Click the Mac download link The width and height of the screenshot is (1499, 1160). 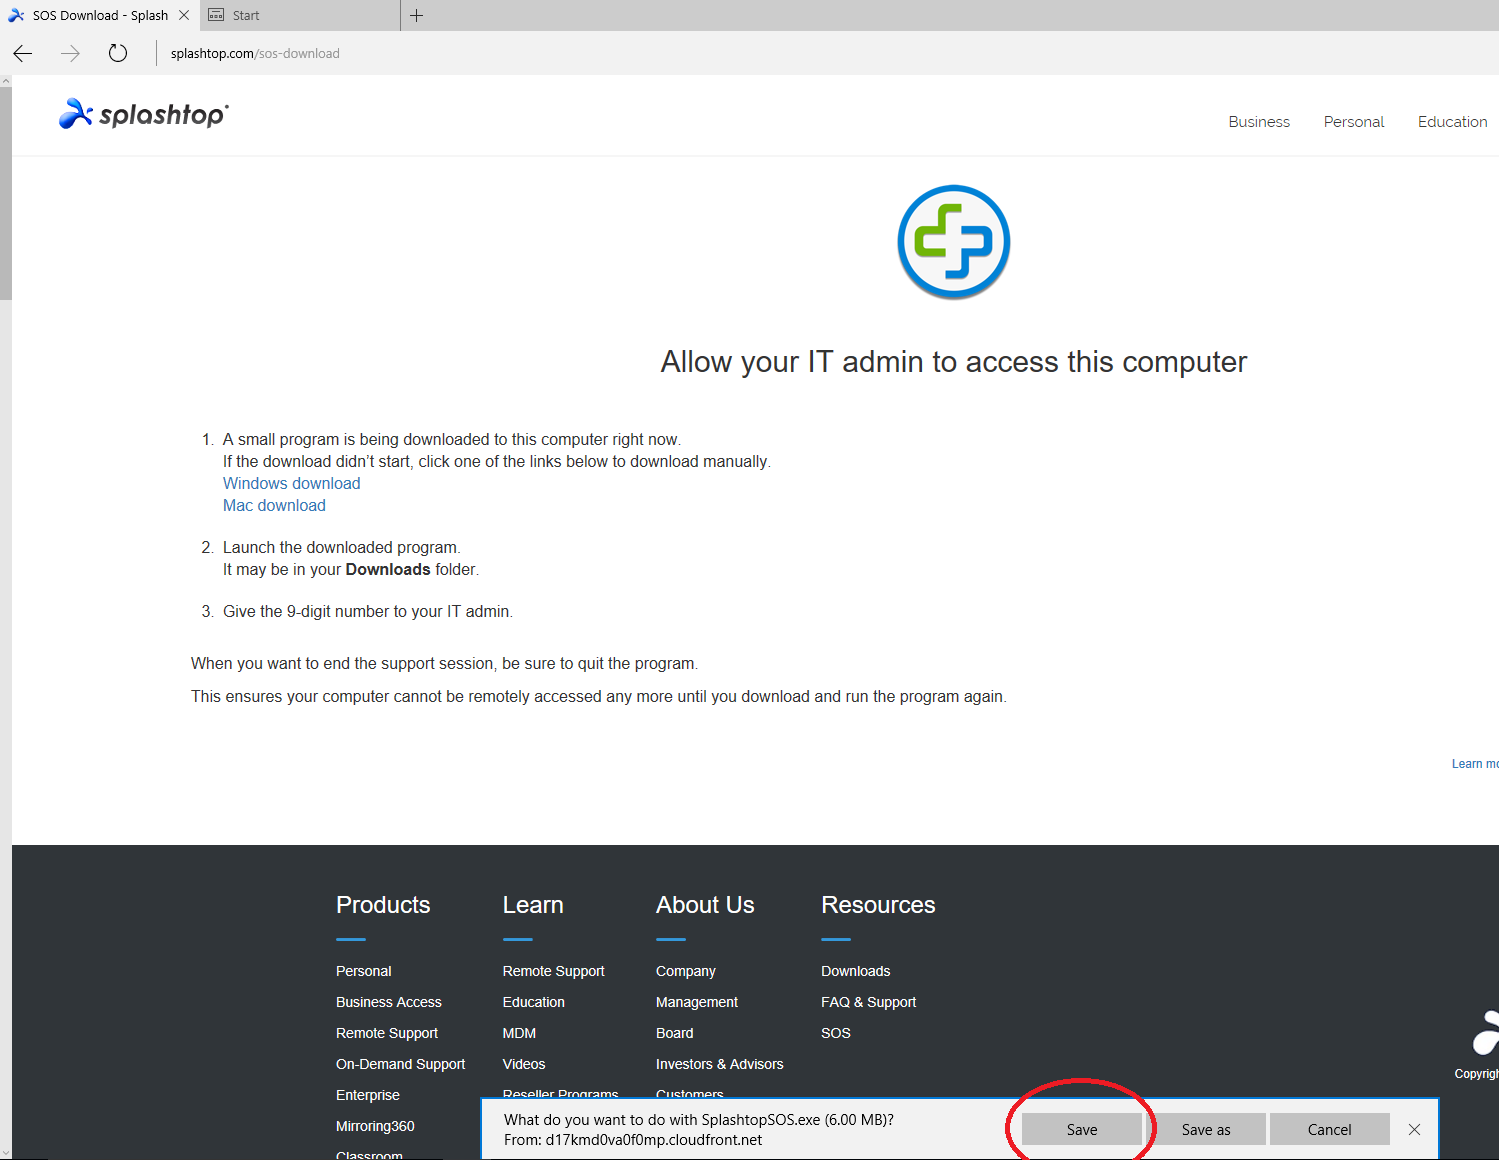click(274, 505)
